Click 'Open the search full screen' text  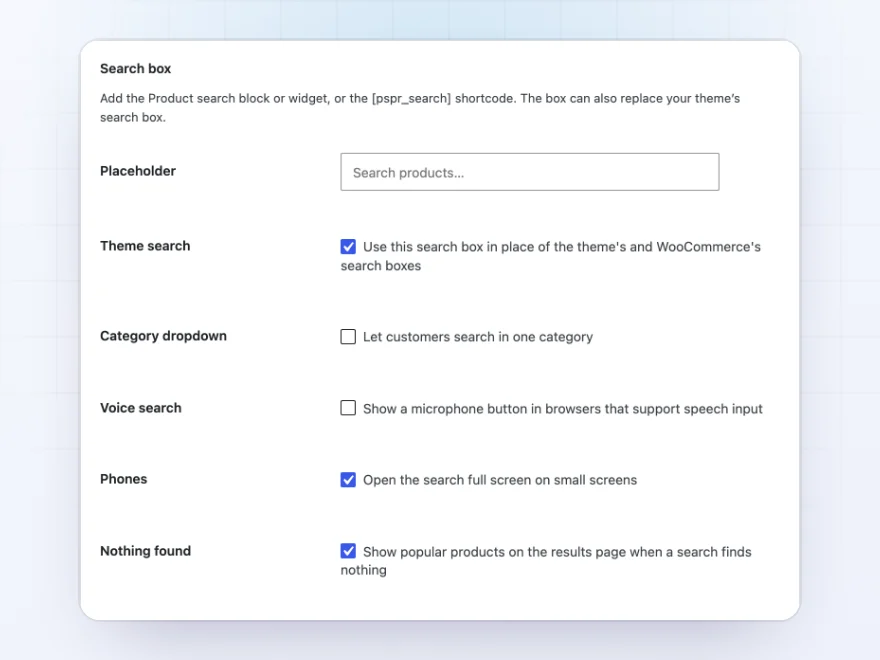coord(499,480)
